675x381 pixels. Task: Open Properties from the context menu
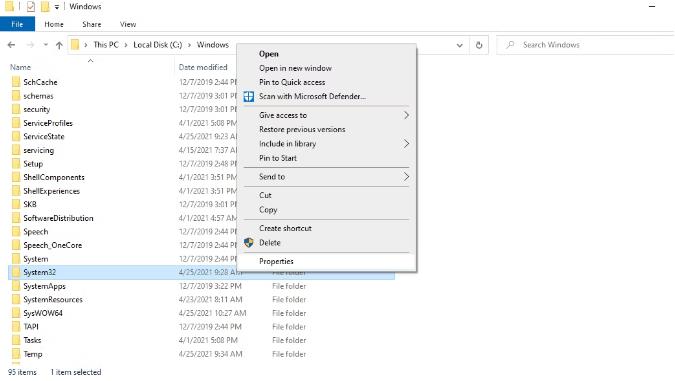coord(327,261)
